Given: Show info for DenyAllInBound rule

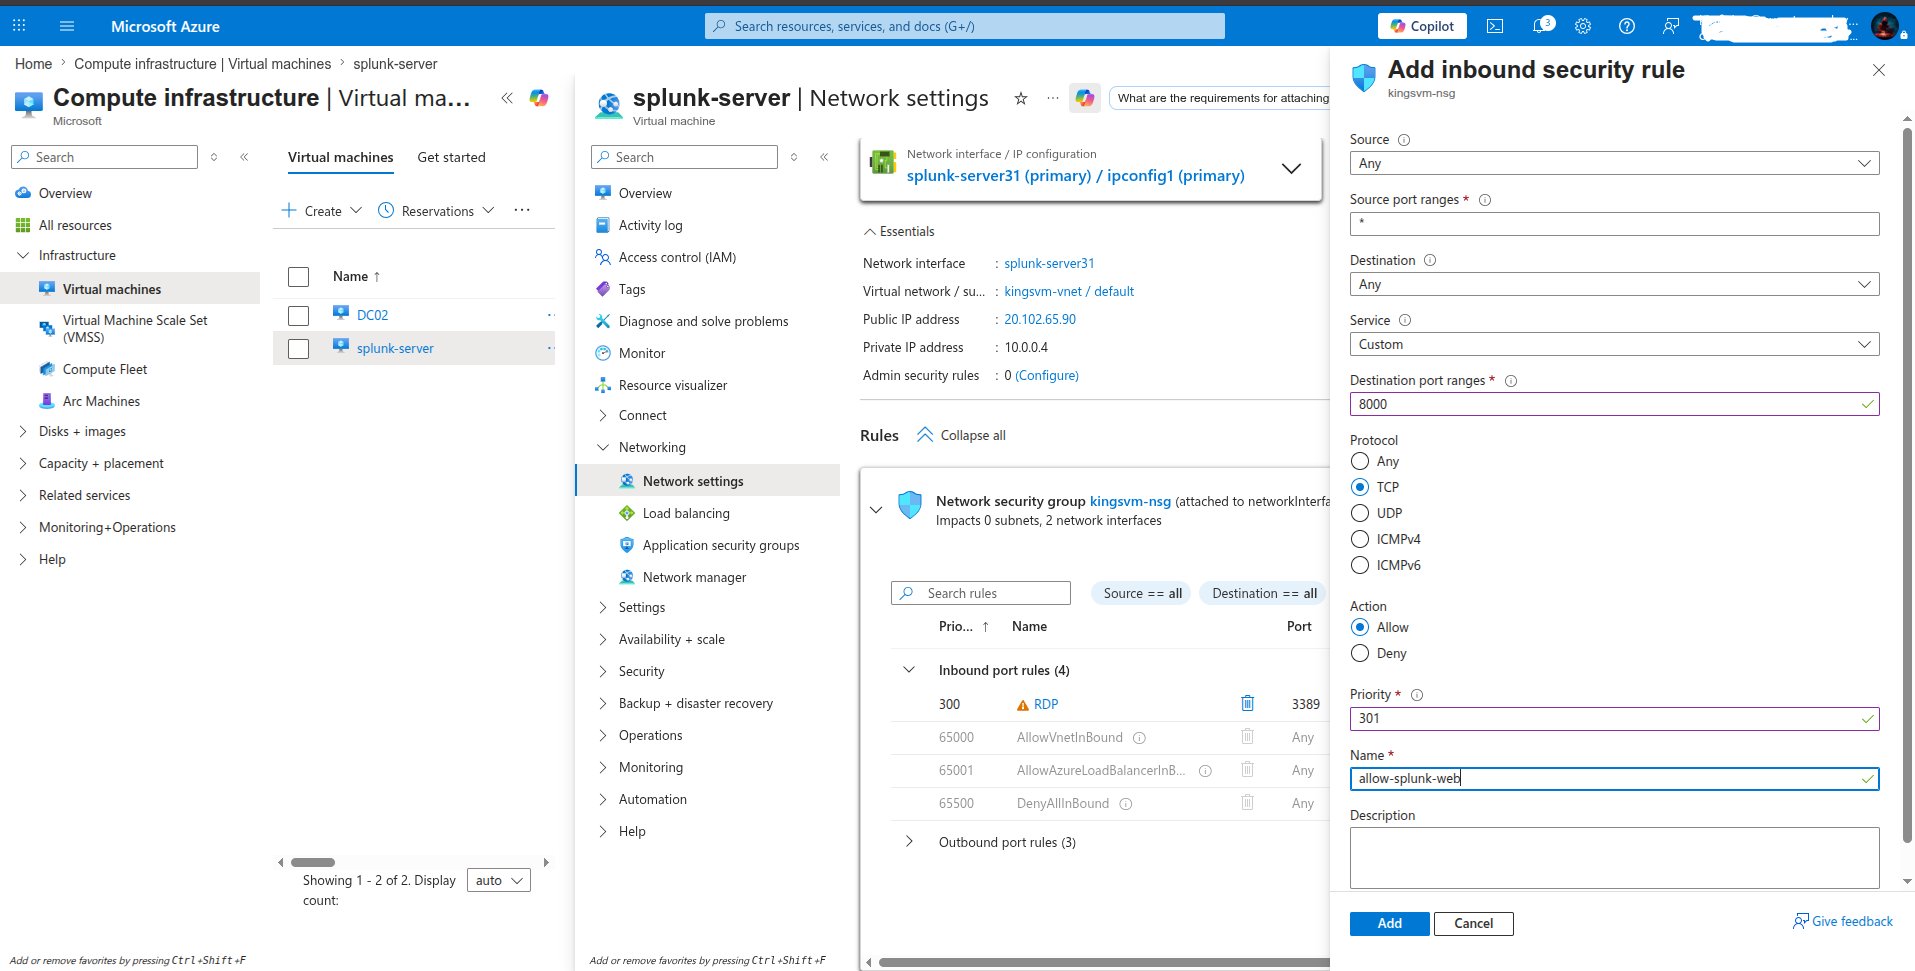Looking at the screenshot, I should tap(1126, 804).
